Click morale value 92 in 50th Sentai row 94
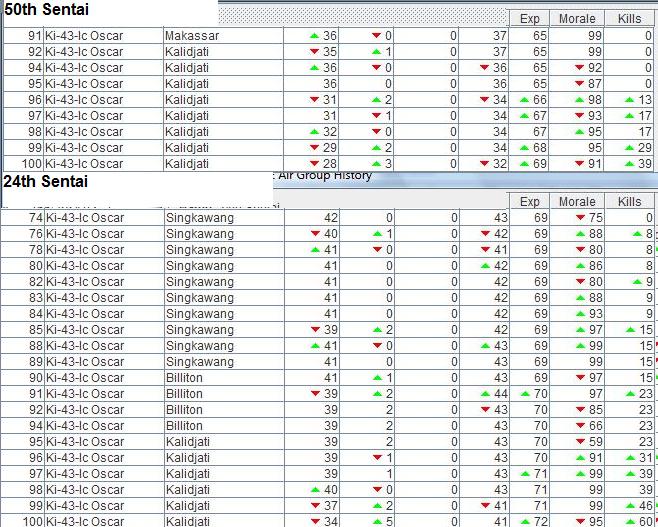The image size is (658, 527). click(595, 68)
